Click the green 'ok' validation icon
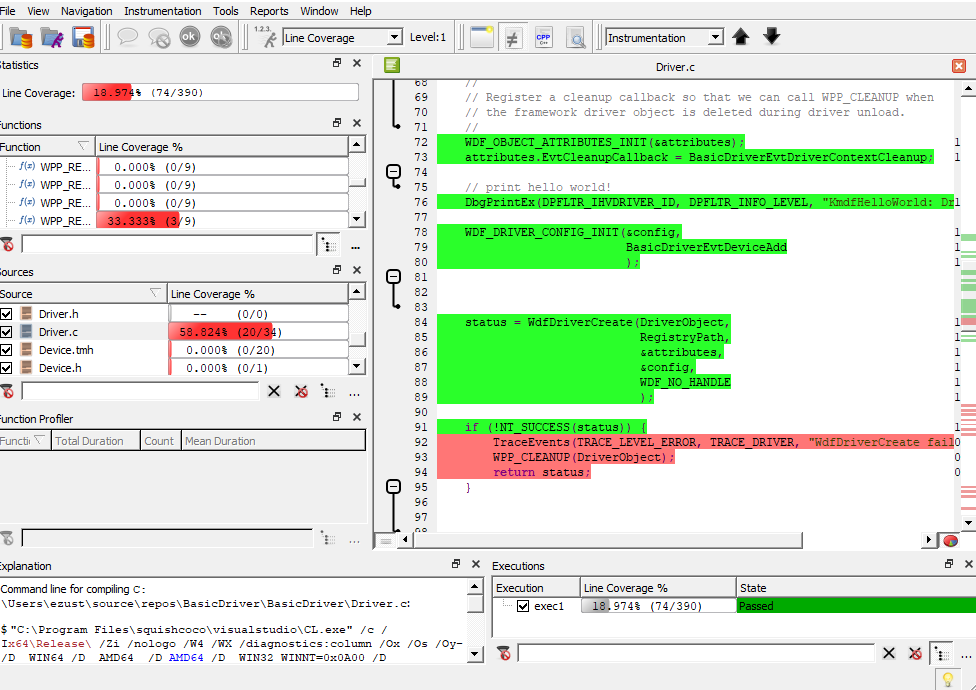This screenshot has height=690, width=976. click(x=190, y=37)
